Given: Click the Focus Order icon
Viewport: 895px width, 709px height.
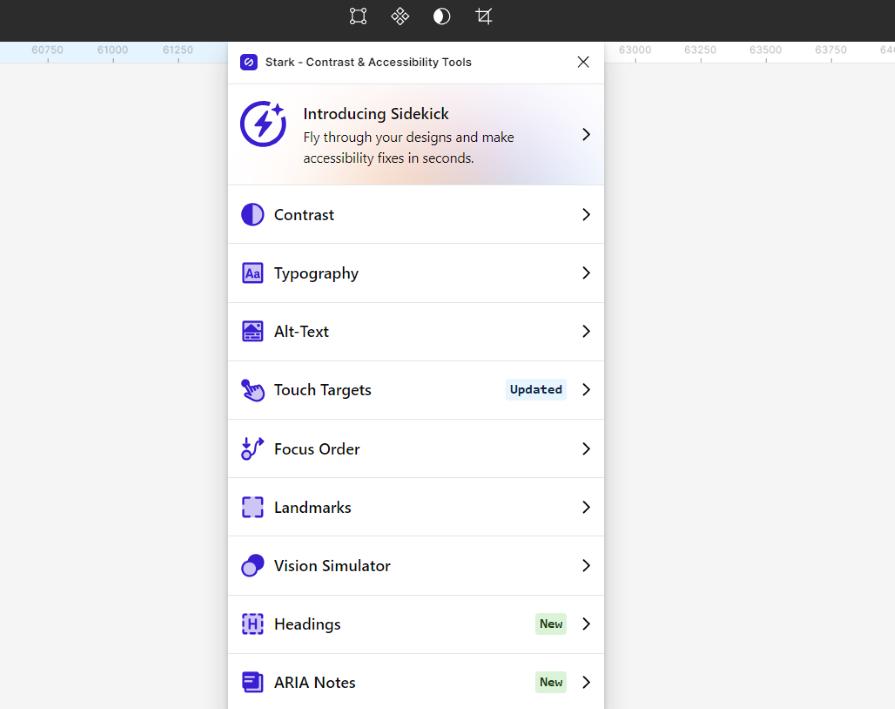Looking at the screenshot, I should [x=252, y=448].
